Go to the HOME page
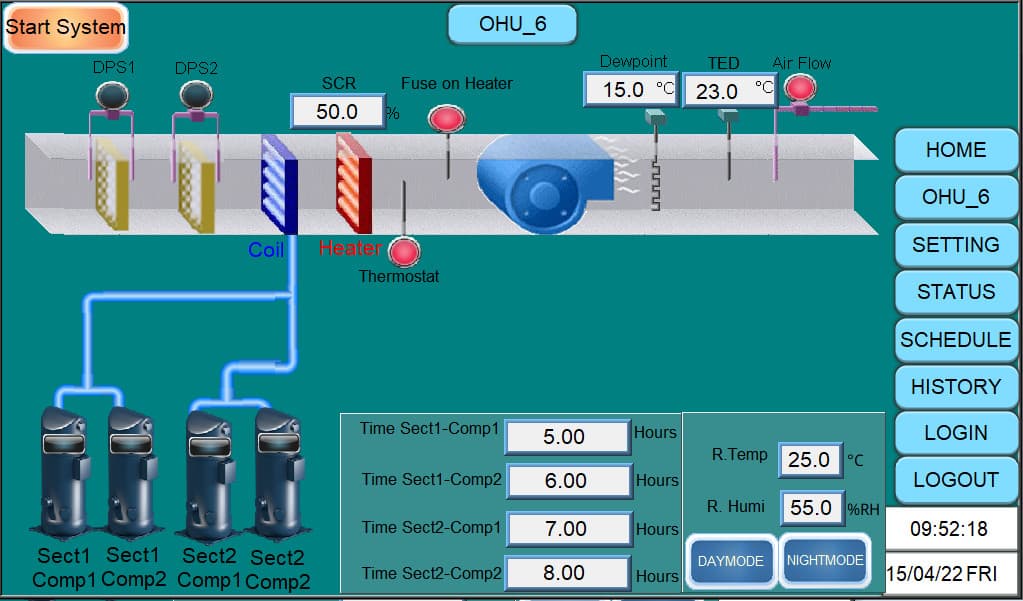The image size is (1023, 601). pyautogui.click(x=955, y=150)
